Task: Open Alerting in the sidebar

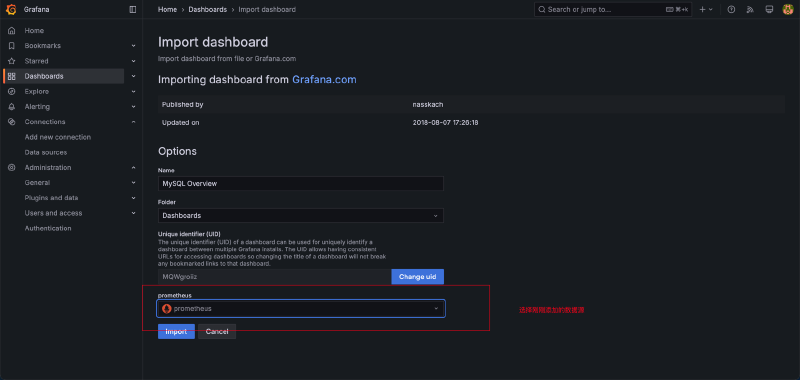Action: point(37,107)
